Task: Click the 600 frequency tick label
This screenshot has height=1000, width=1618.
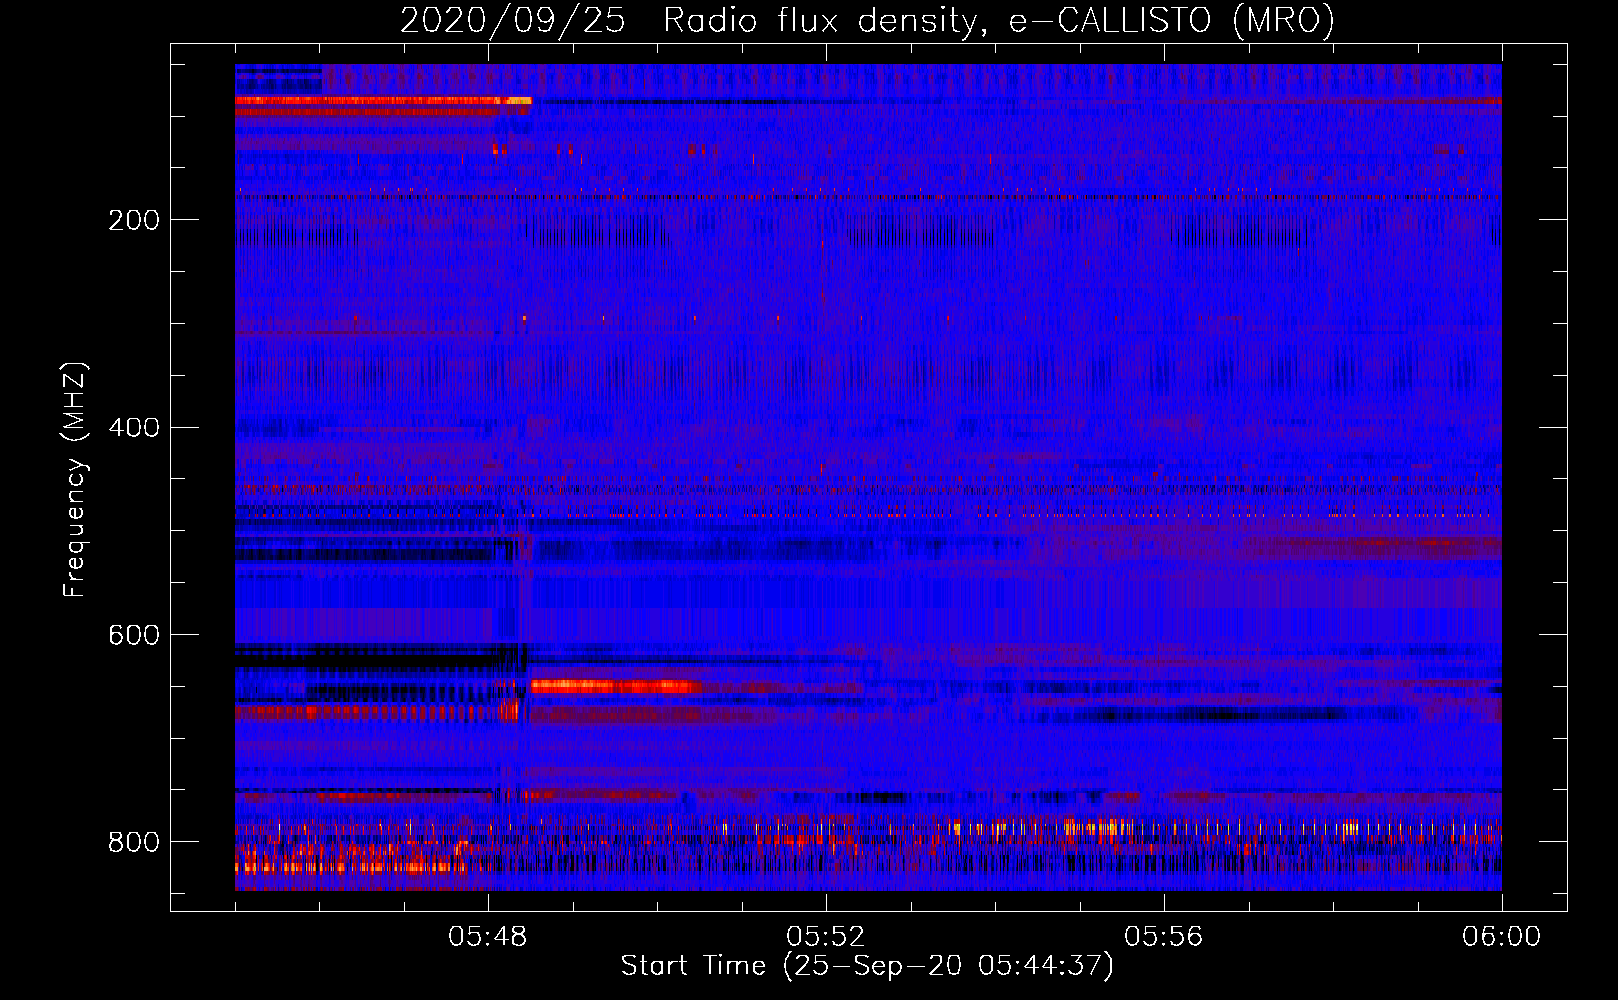Action: [x=134, y=636]
